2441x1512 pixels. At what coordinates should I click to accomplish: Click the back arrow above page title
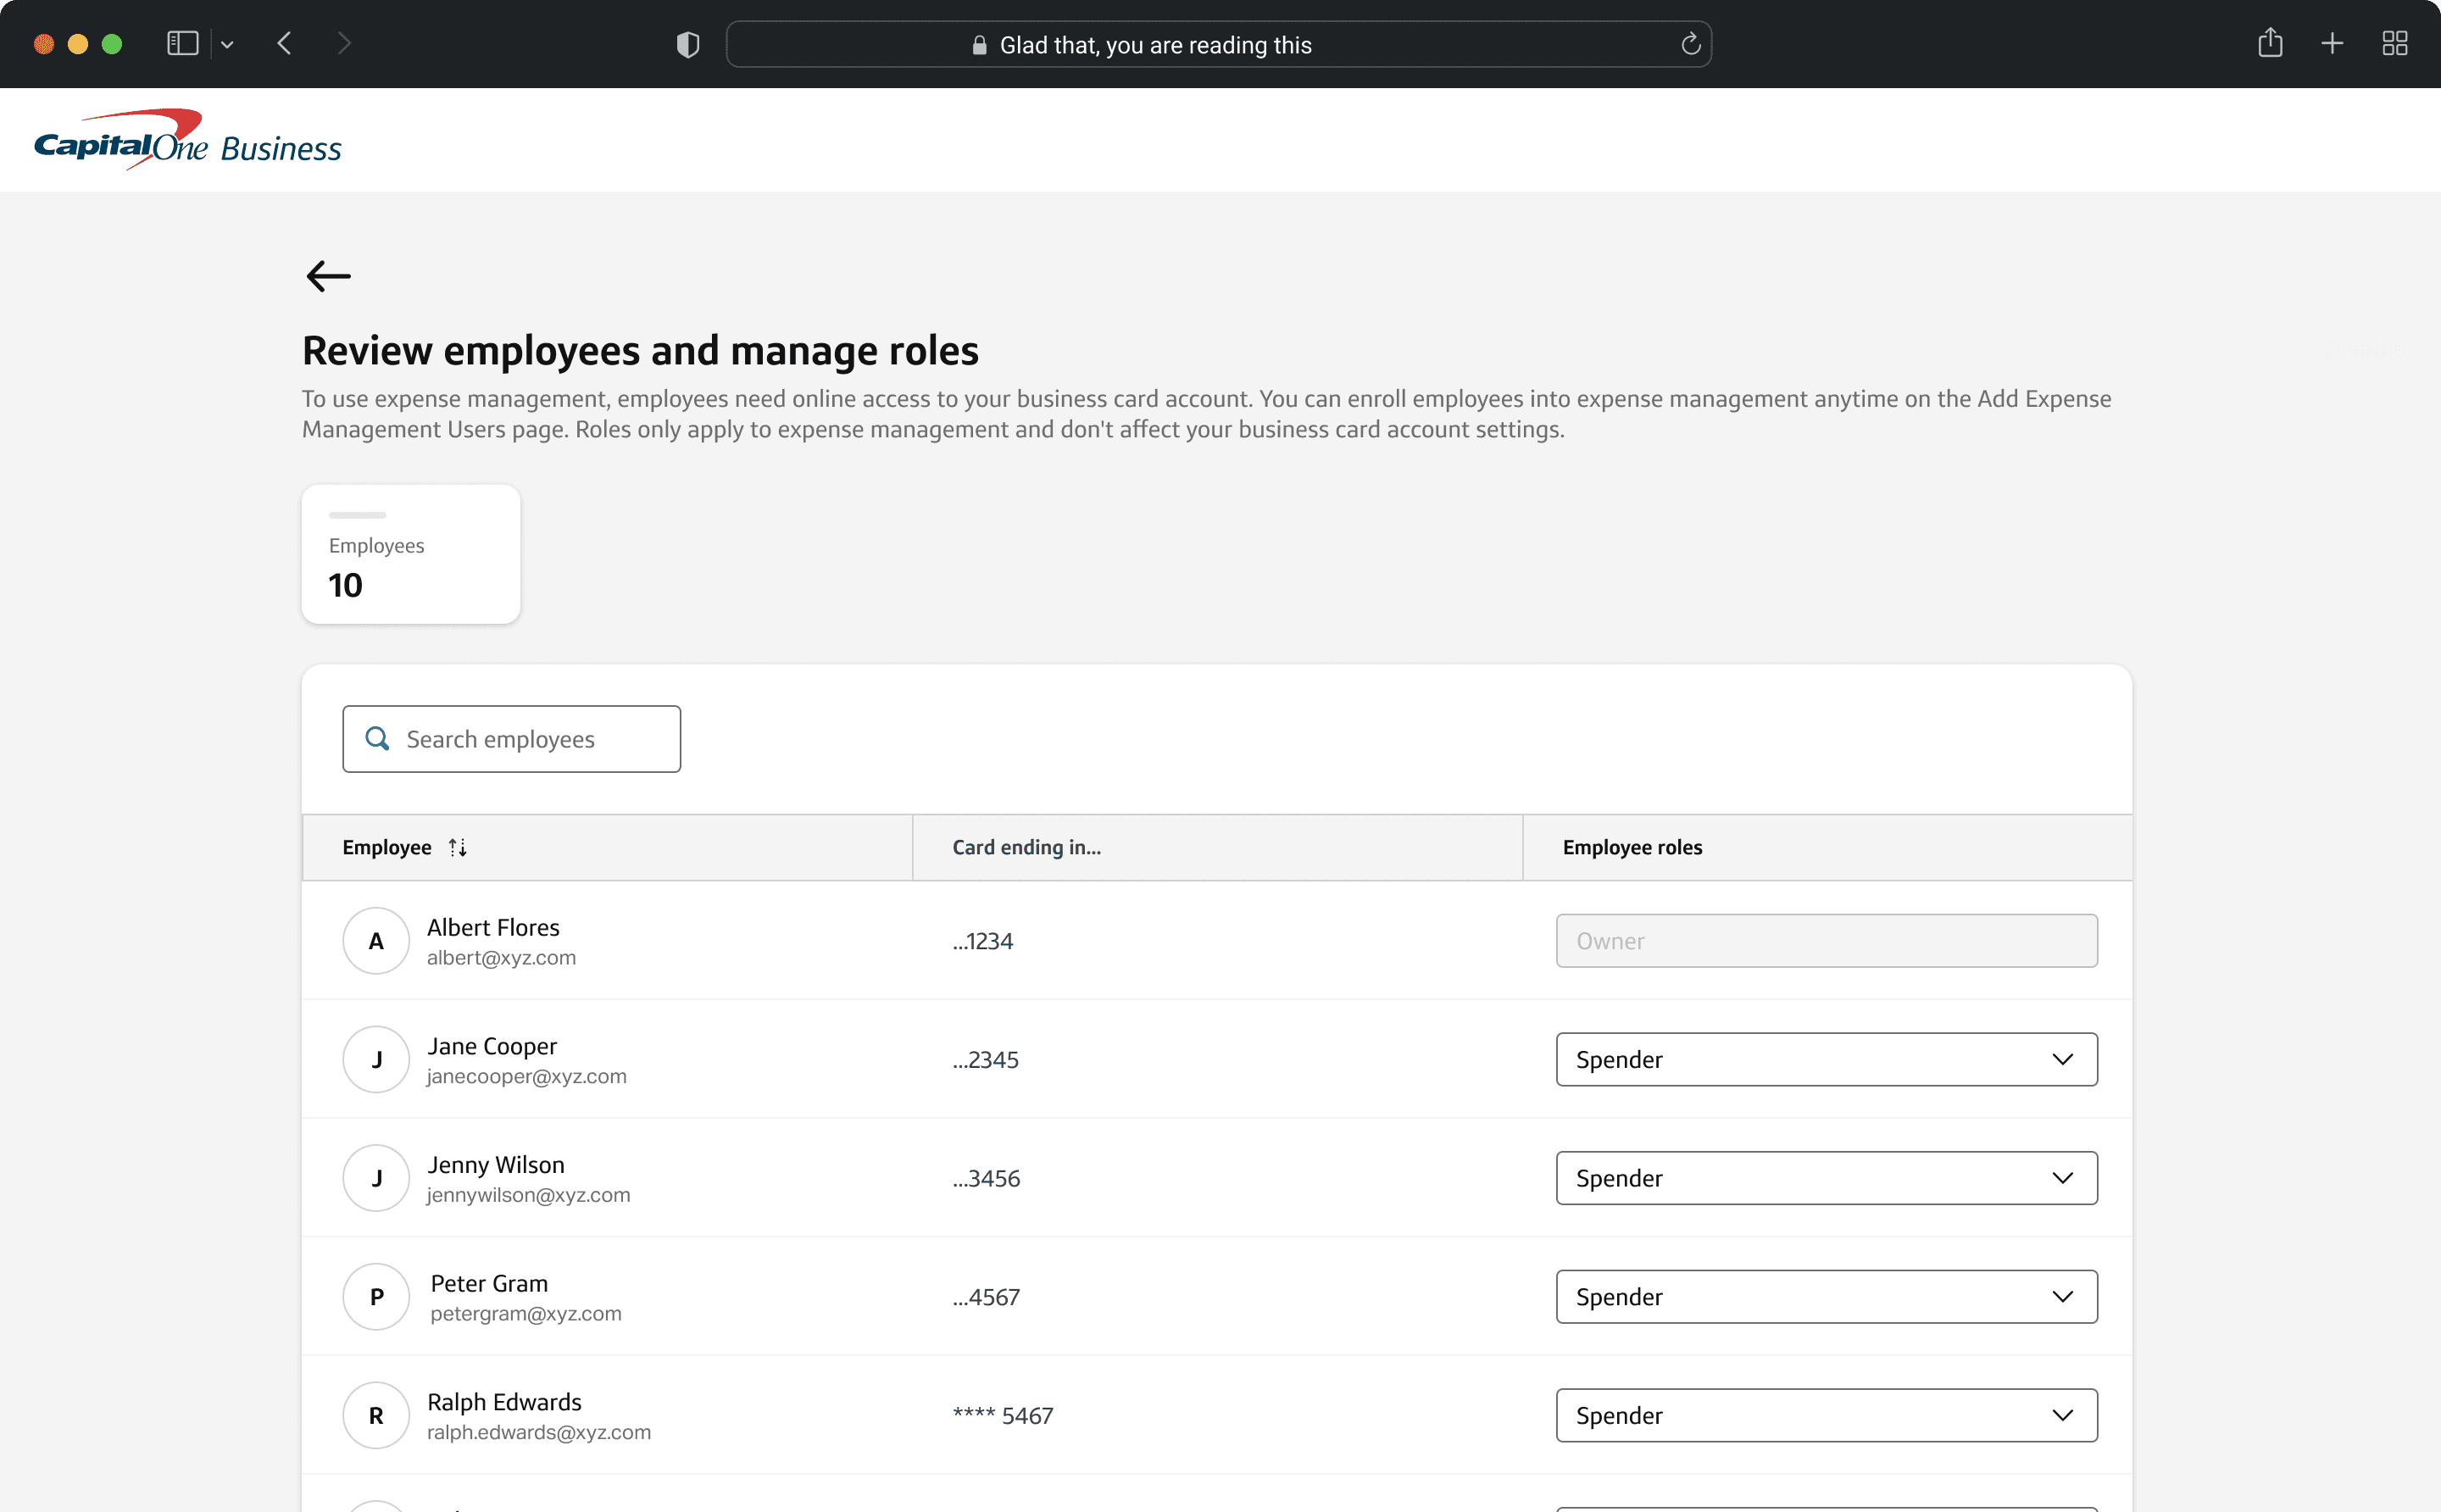(x=328, y=276)
